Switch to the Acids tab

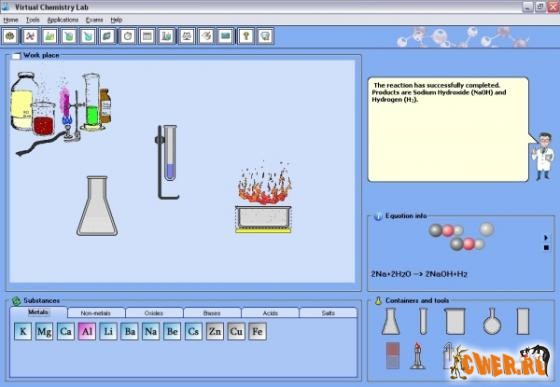pos(270,313)
